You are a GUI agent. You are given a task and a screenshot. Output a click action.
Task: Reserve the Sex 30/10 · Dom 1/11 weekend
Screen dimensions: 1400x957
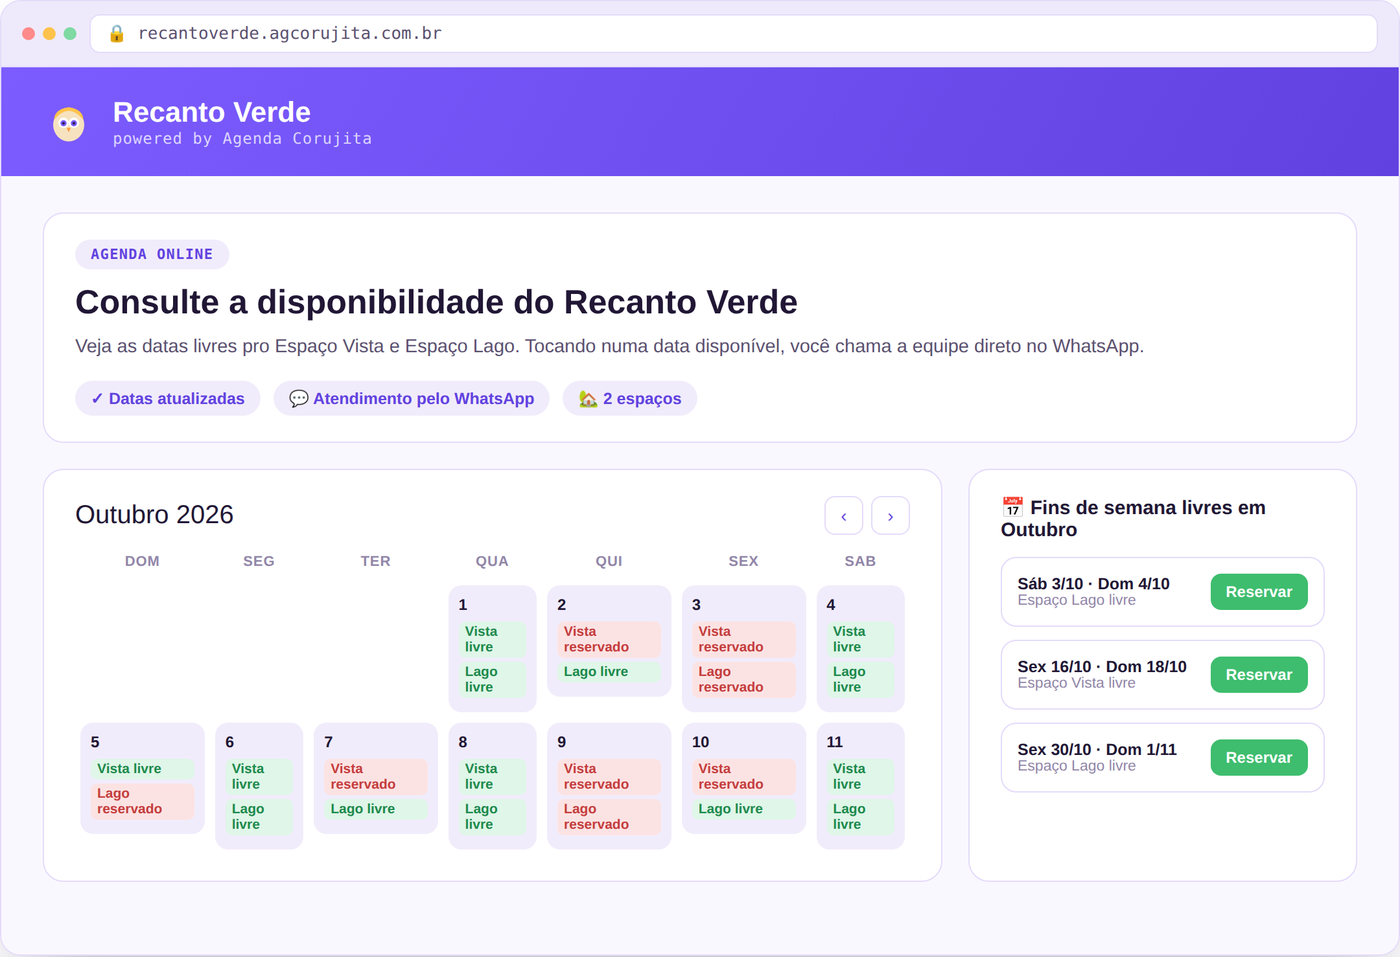pos(1259,758)
